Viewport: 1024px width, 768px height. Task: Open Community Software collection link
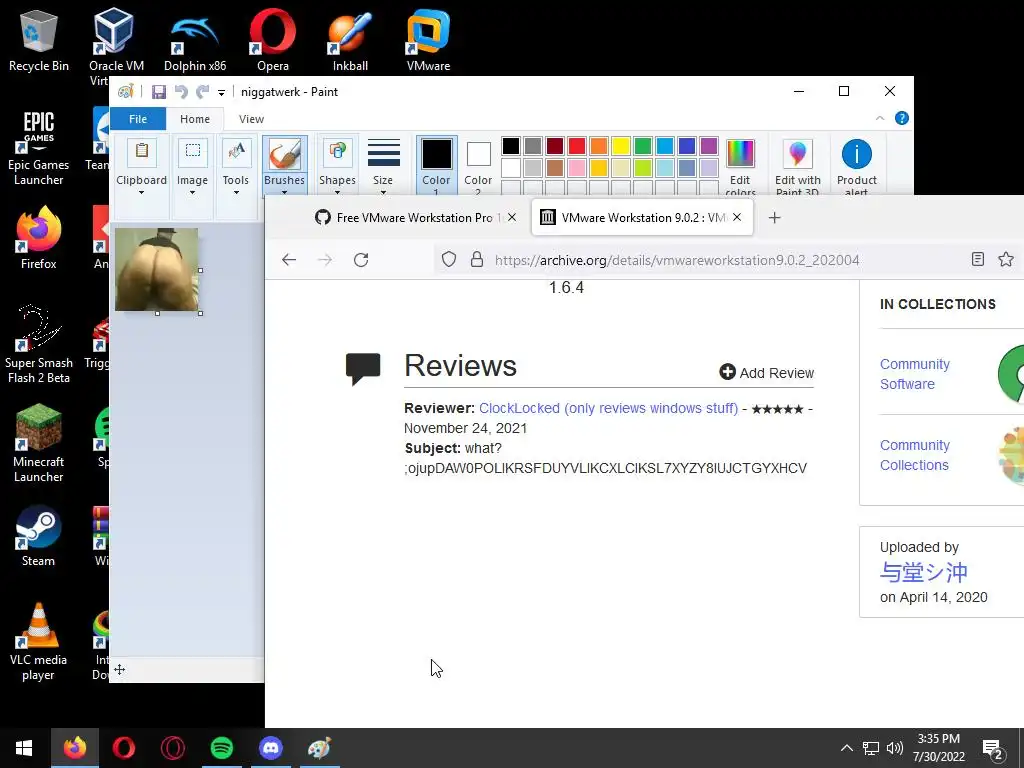coord(914,374)
